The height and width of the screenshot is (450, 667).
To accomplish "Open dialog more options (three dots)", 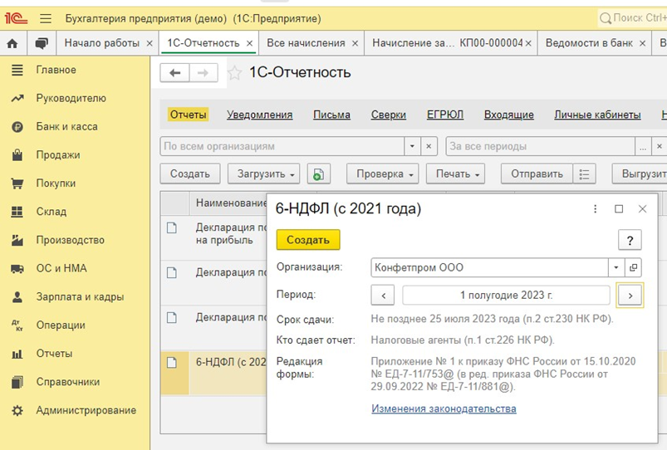I will (595, 209).
